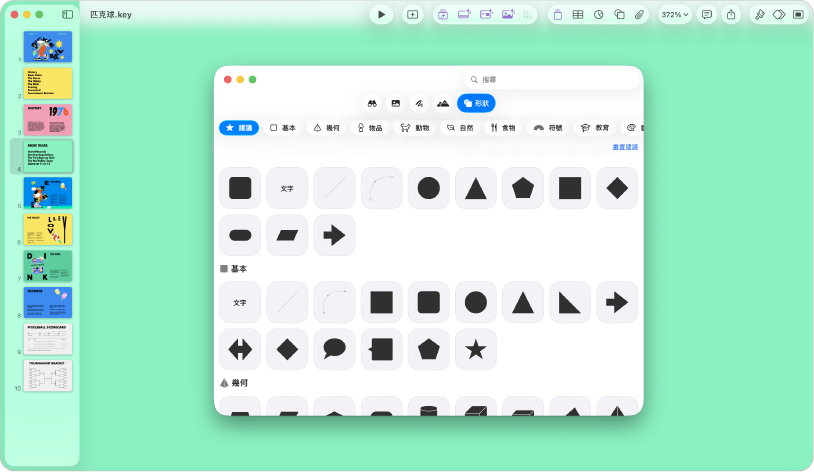The image size is (814, 473).
Task: Select the 自然 category pill
Action: [x=460, y=128]
